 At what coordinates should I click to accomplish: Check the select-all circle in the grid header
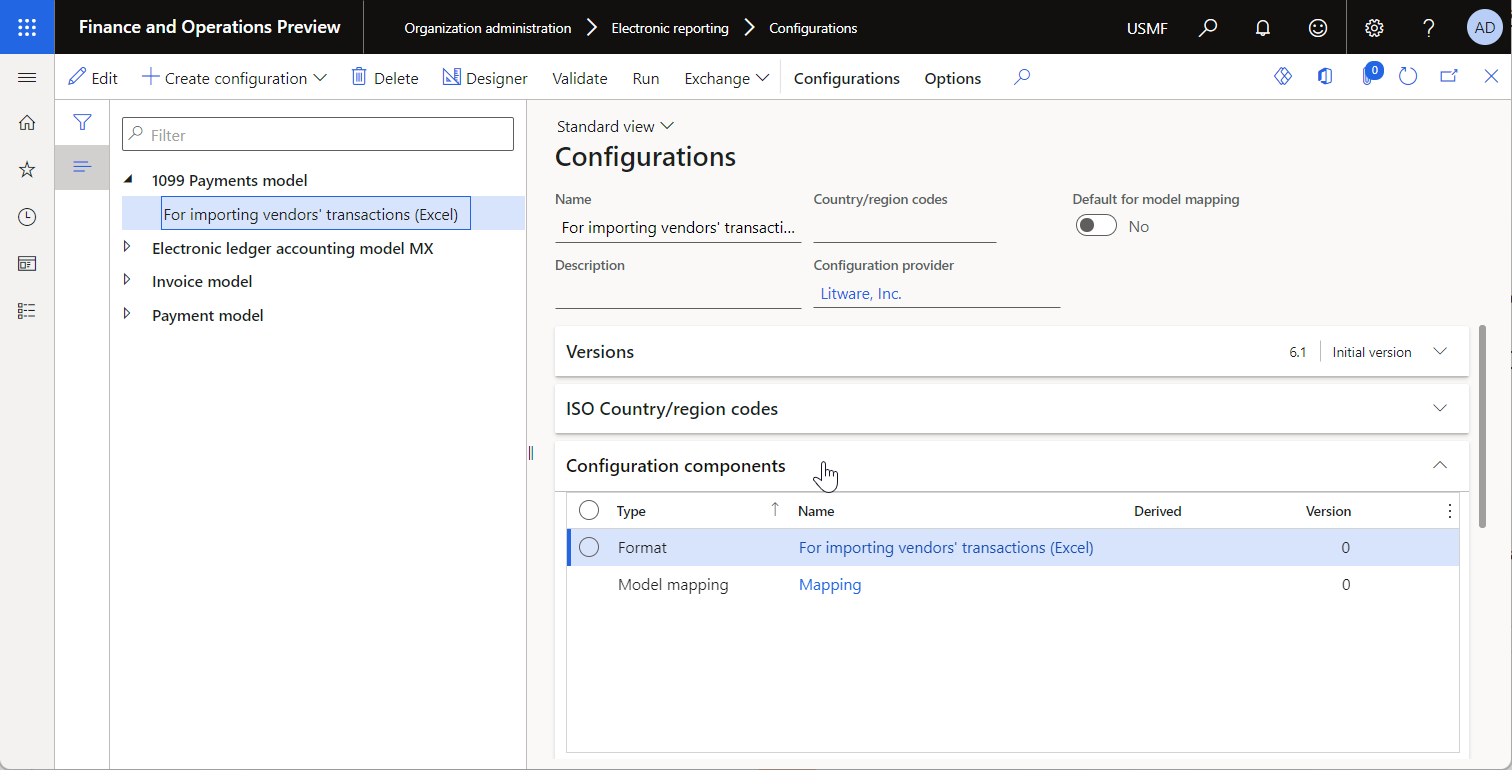589,509
